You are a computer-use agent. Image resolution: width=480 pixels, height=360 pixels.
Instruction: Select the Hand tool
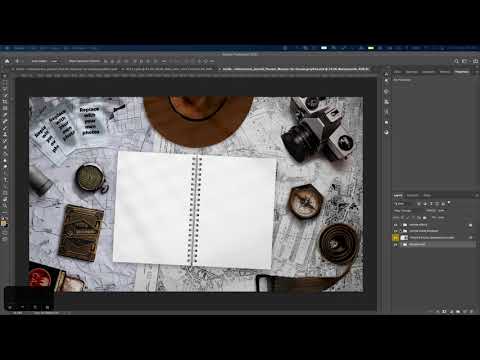[5, 199]
